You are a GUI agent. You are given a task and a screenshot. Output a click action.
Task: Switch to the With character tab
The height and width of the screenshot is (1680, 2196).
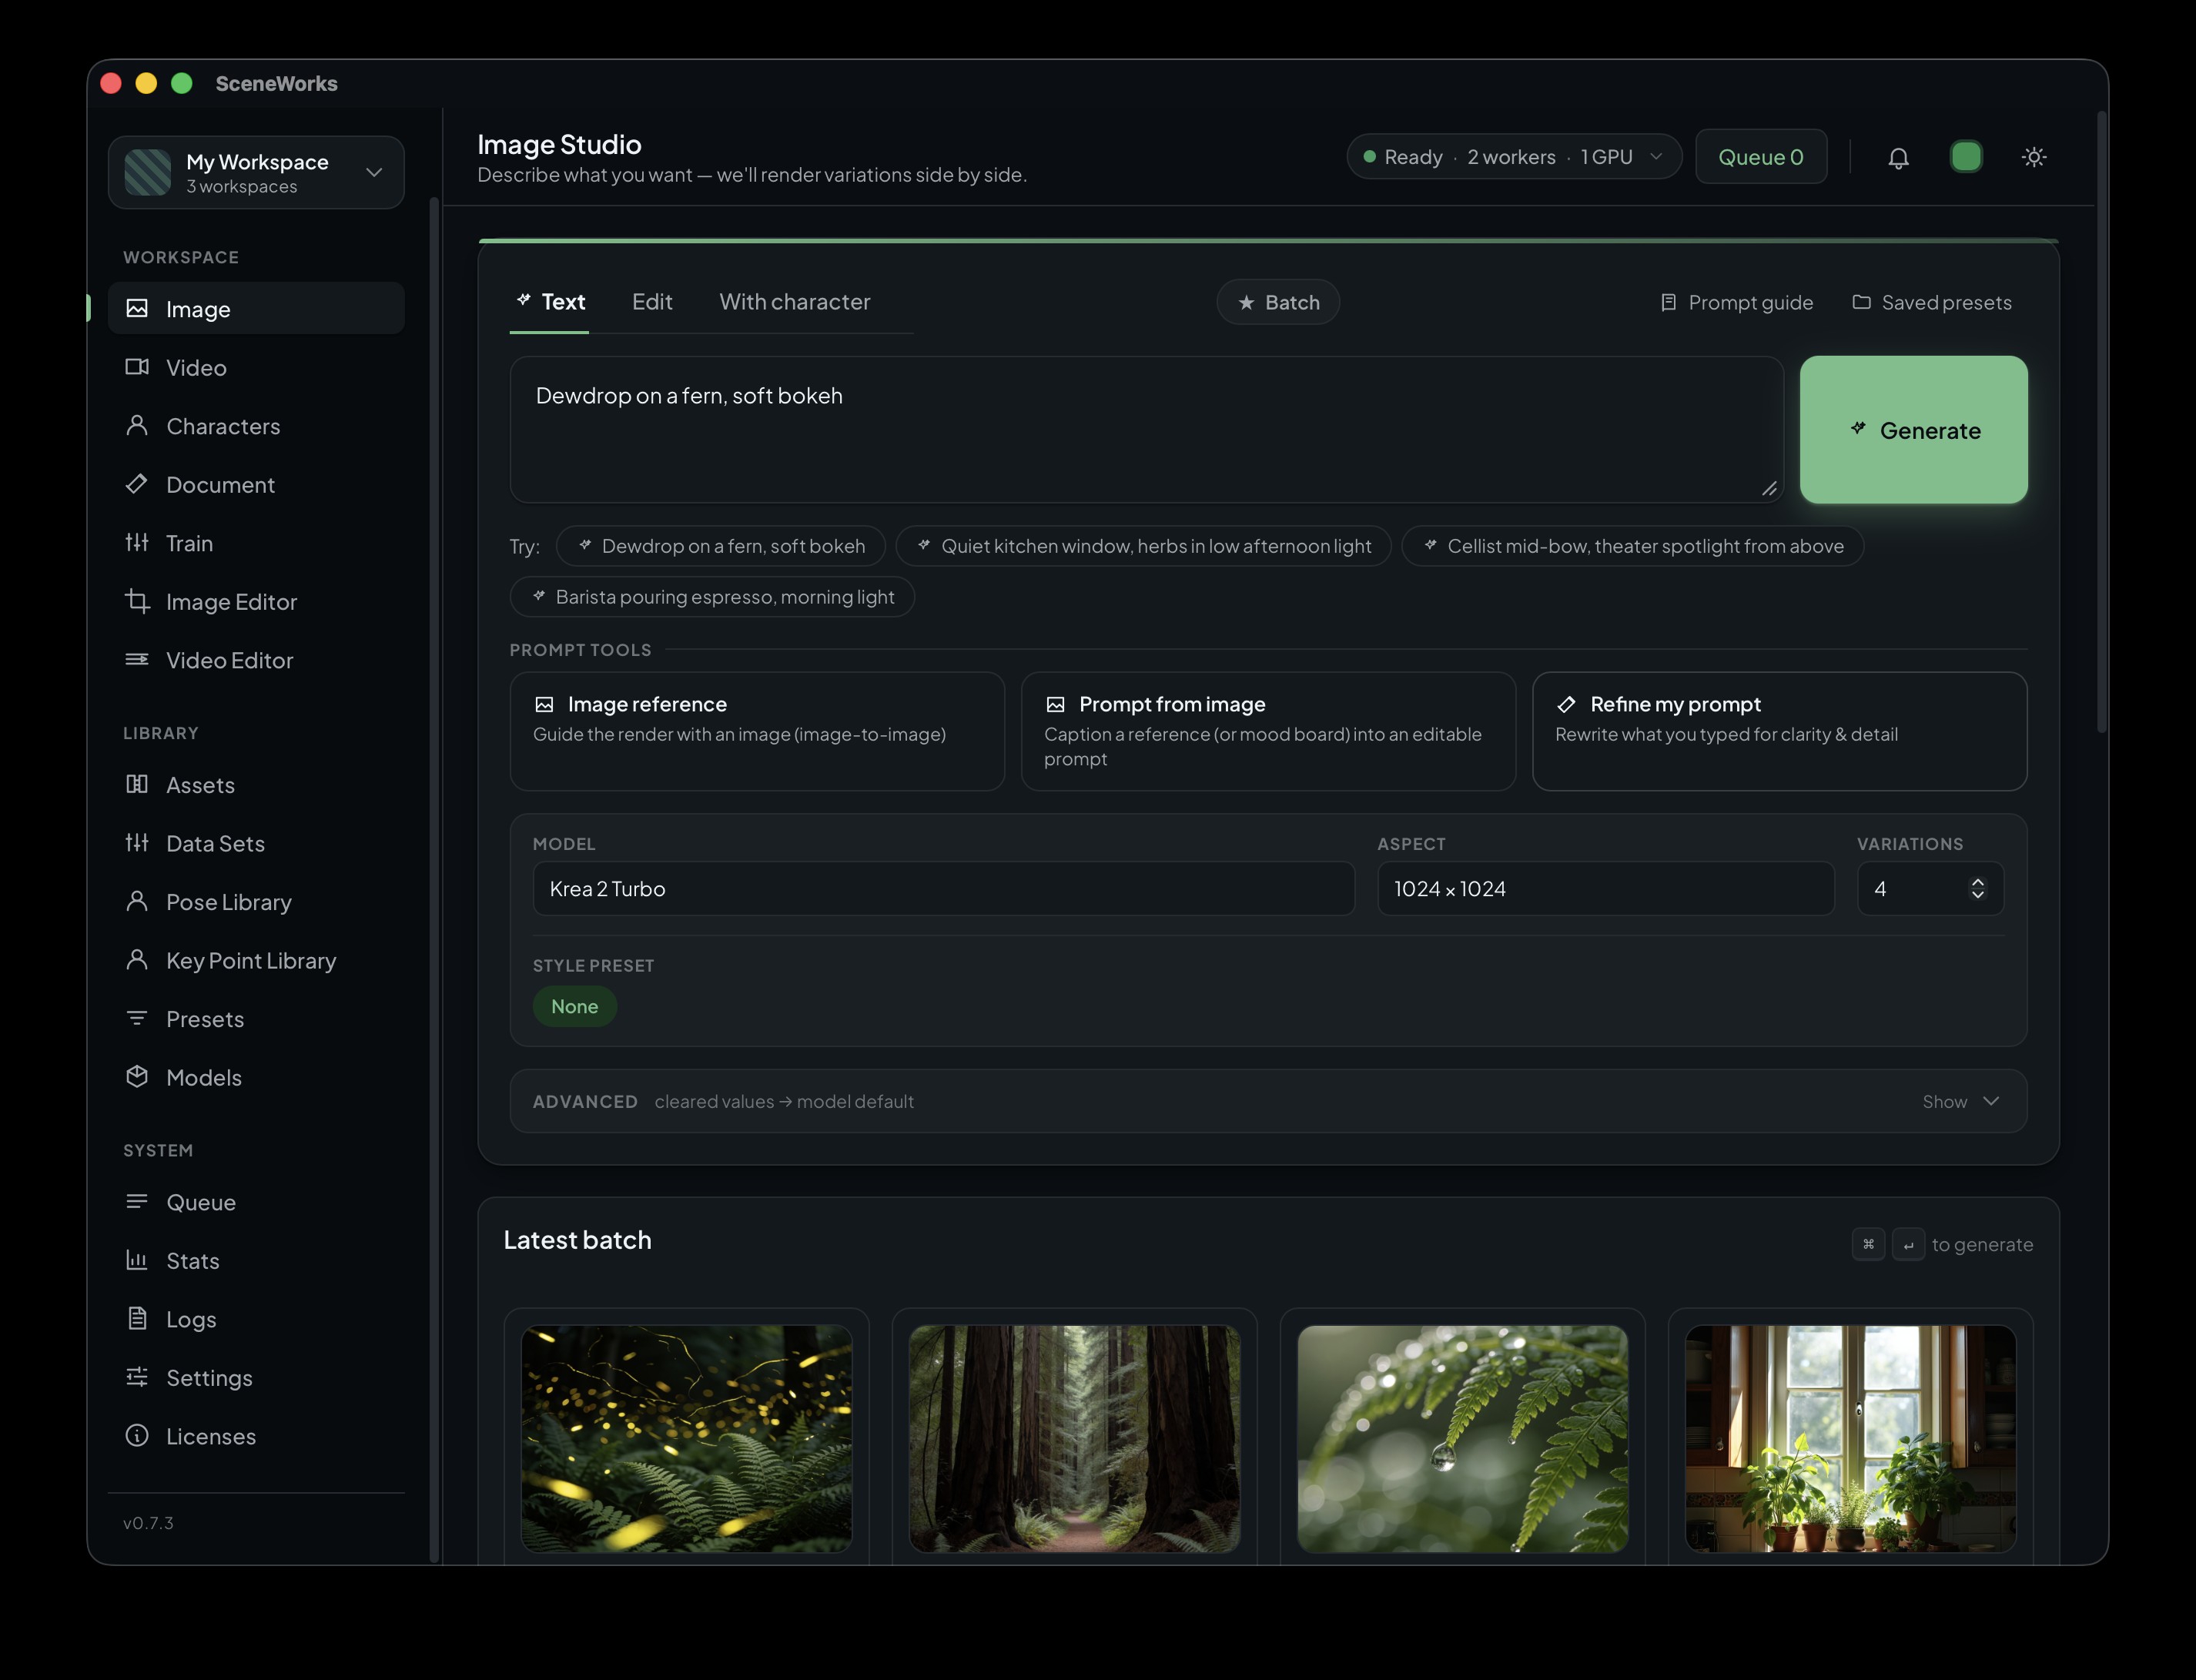pos(795,302)
